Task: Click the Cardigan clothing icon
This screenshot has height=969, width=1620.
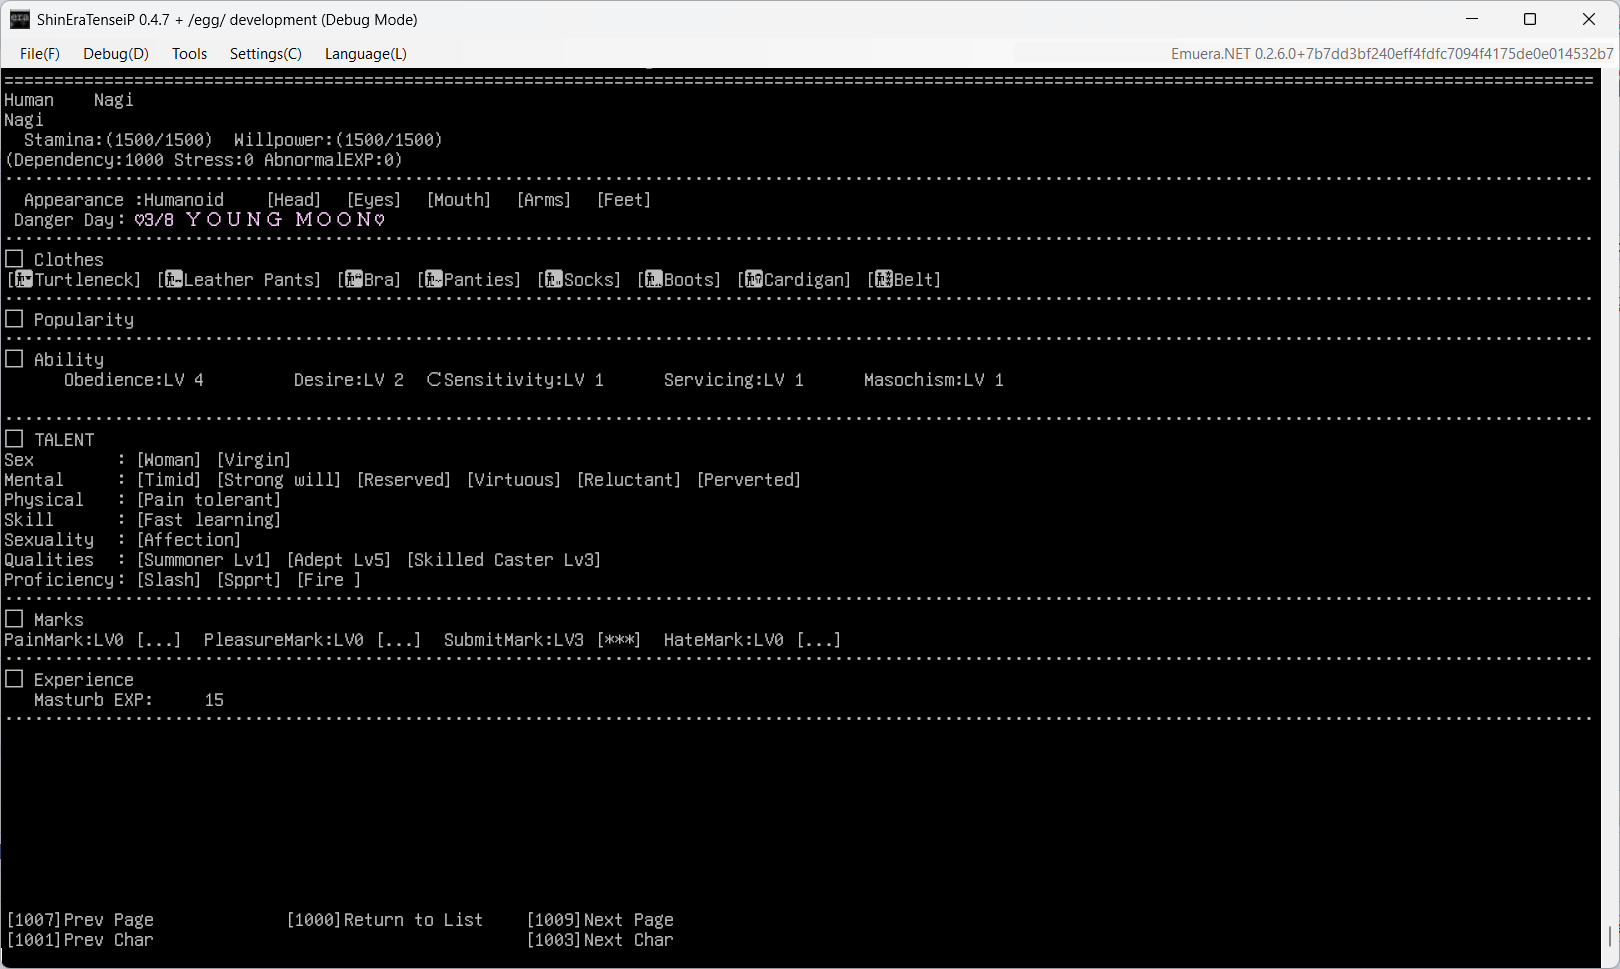Action: pos(754,279)
